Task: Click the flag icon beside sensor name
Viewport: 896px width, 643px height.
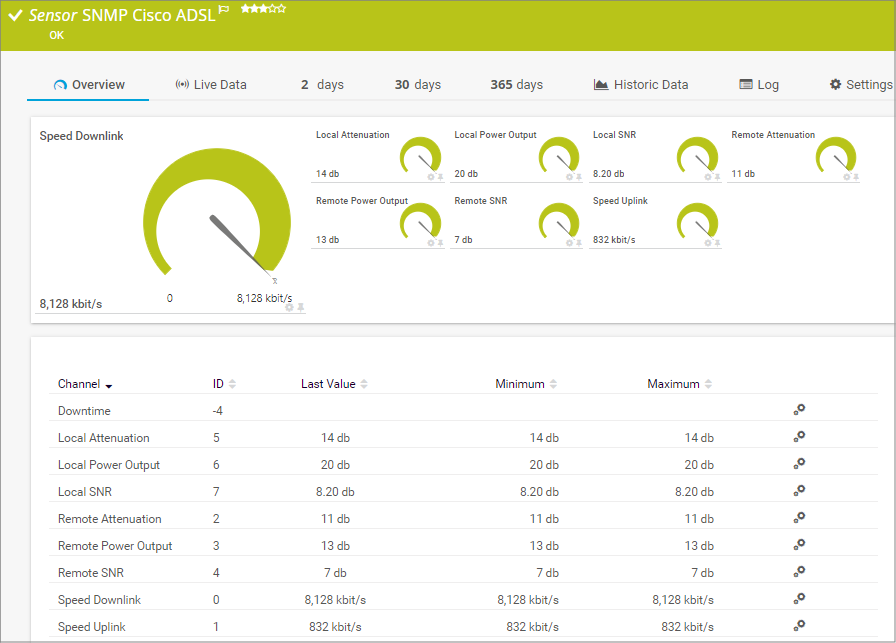Action: (224, 10)
